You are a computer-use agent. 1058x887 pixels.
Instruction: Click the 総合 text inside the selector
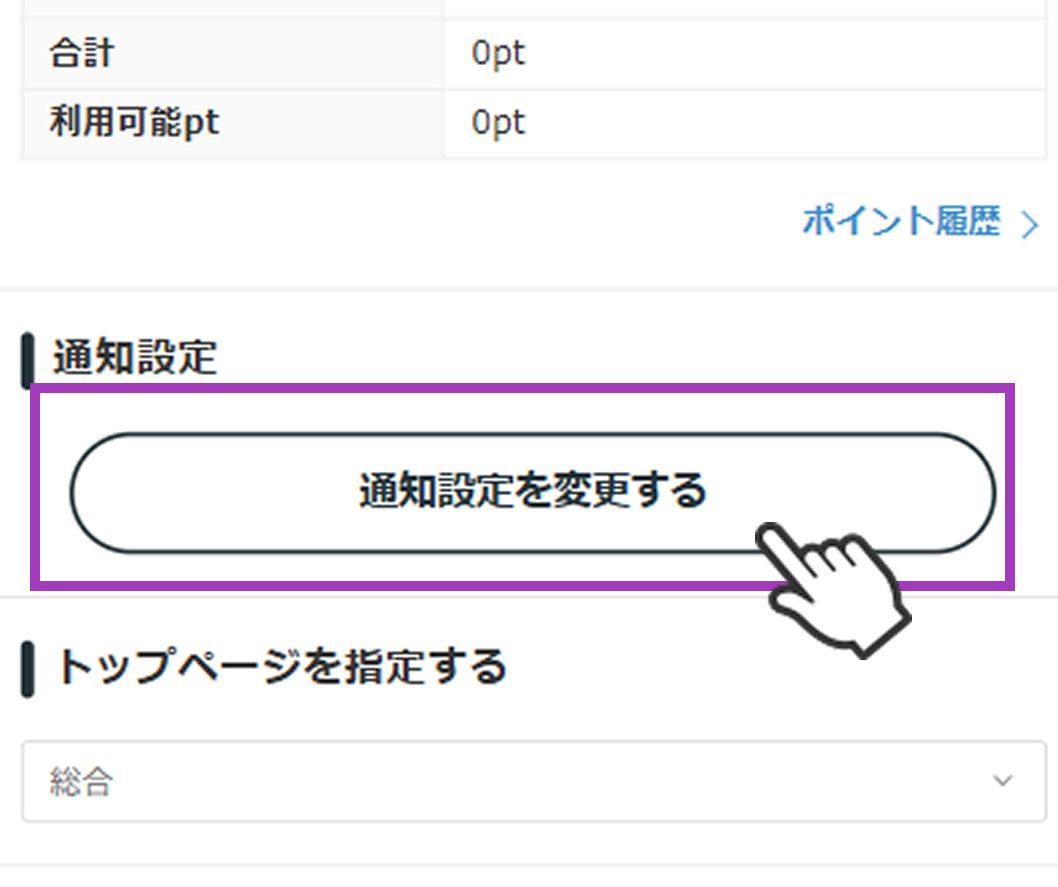pos(80,782)
